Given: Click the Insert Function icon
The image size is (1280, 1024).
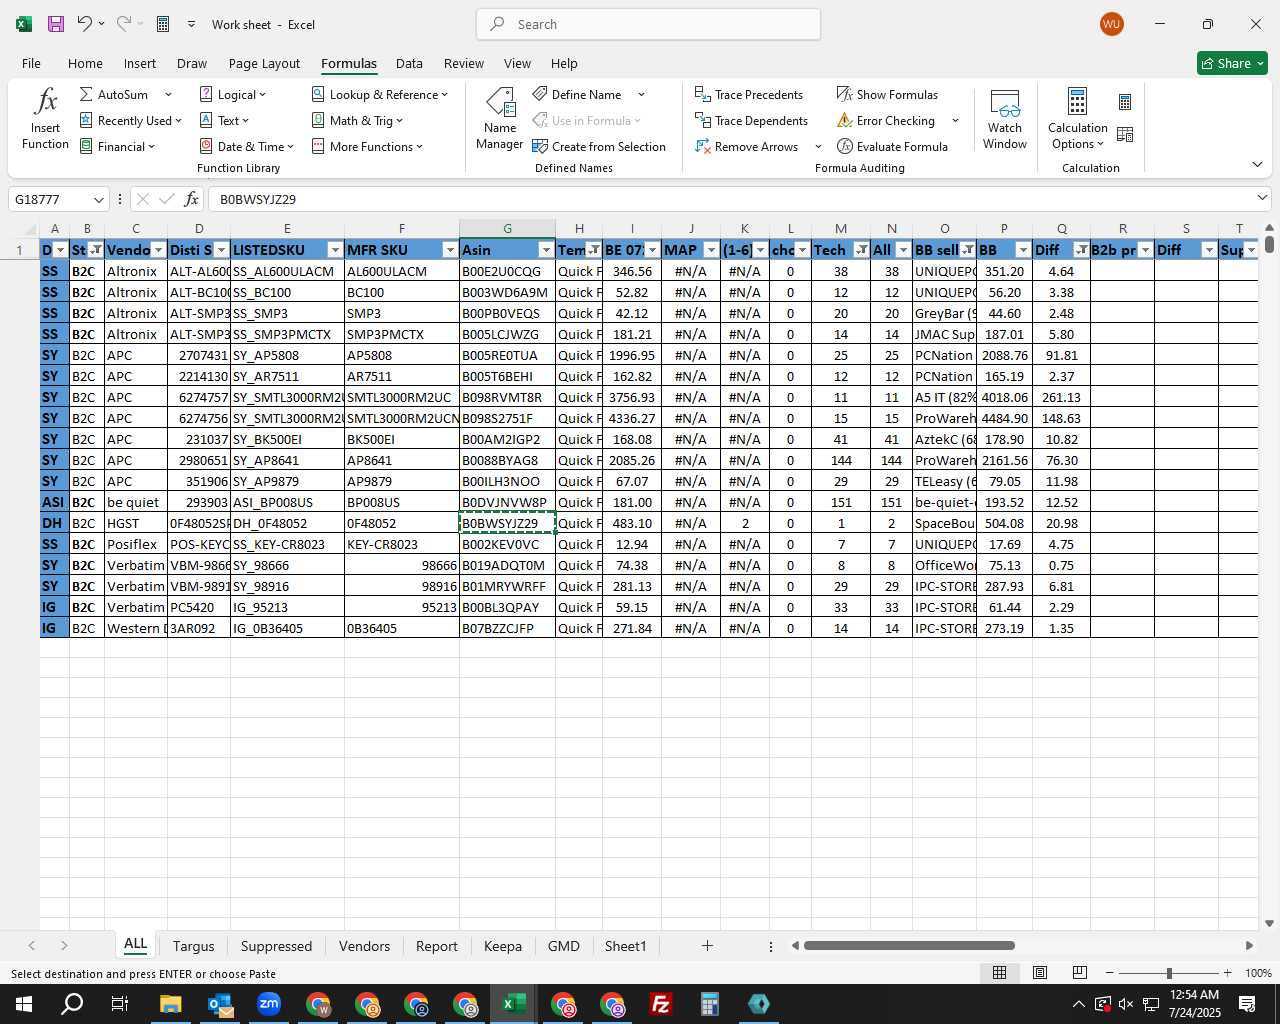Looking at the screenshot, I should point(45,119).
